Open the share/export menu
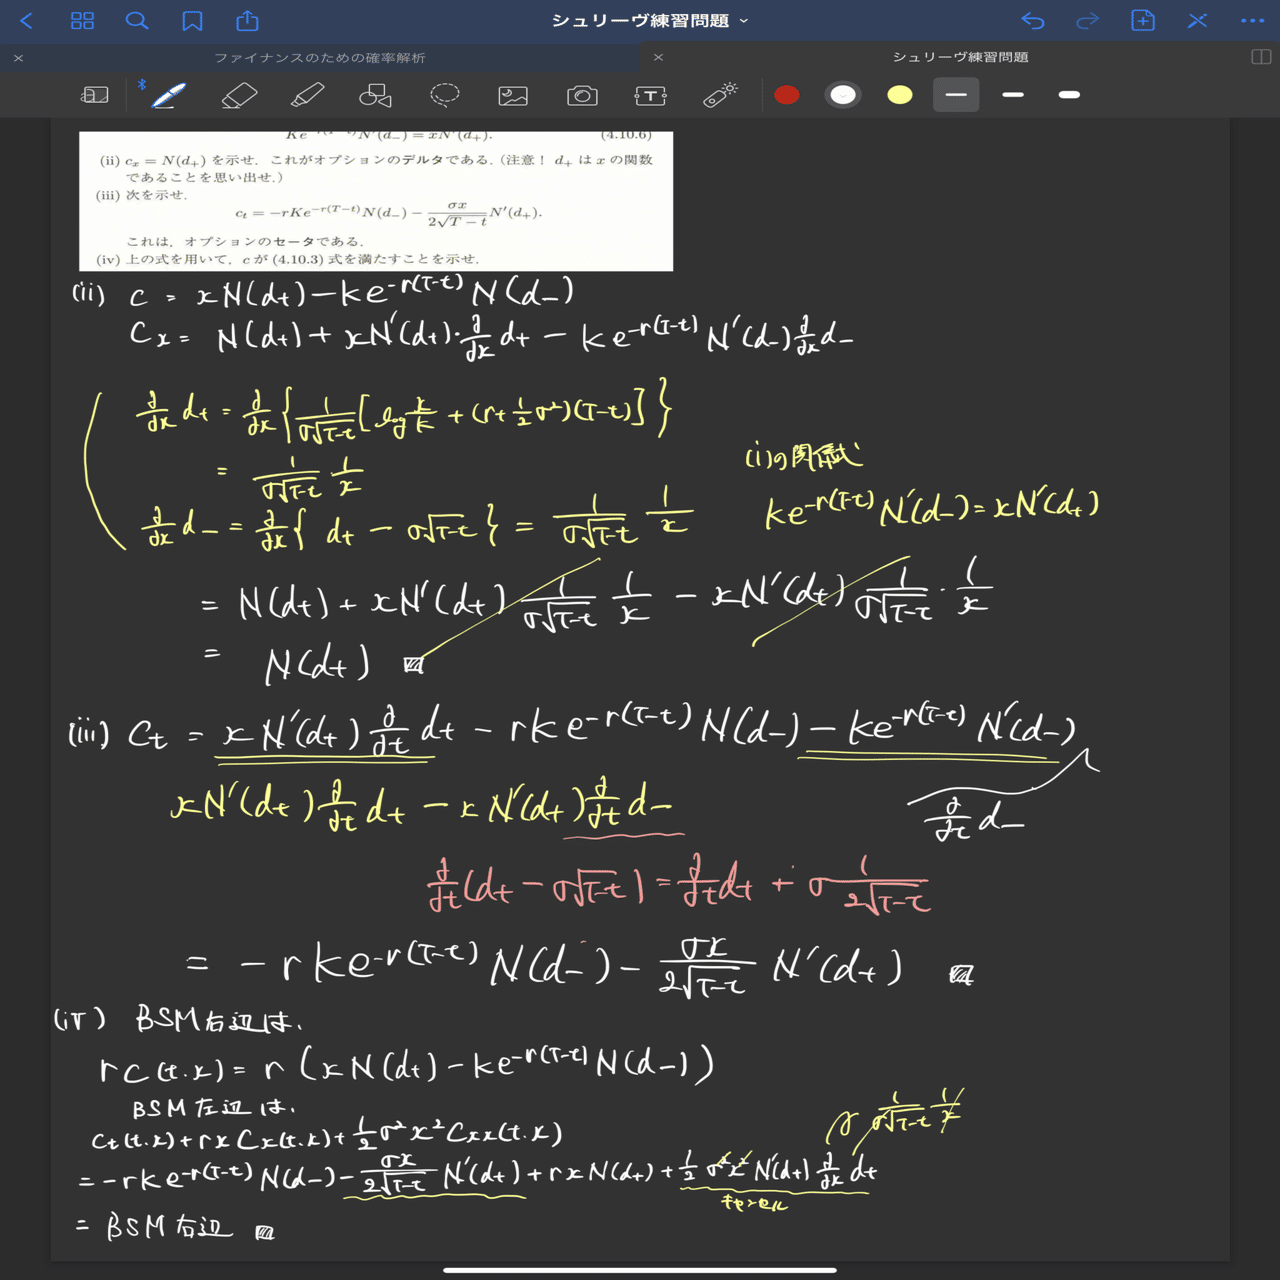The height and width of the screenshot is (1280, 1280). 247,20
